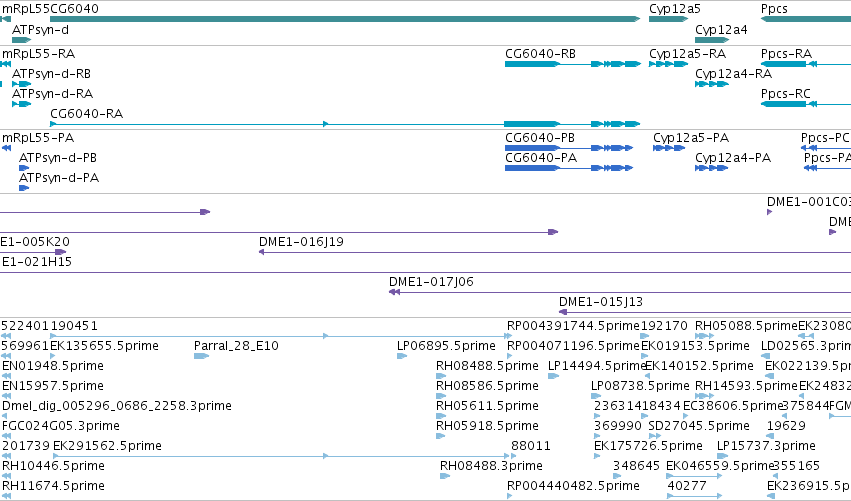Click clone DME1-017J06

click(x=620, y=293)
